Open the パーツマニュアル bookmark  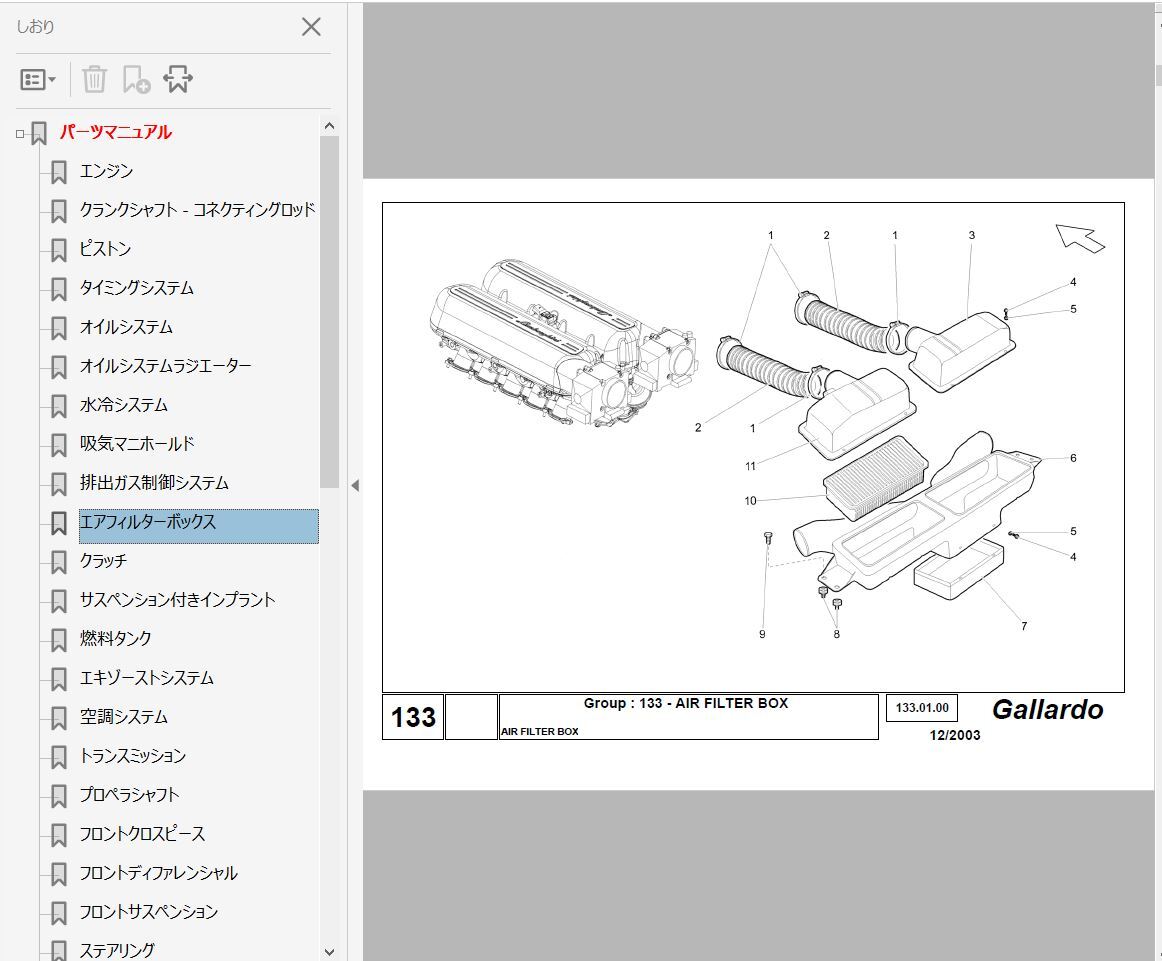click(x=116, y=133)
